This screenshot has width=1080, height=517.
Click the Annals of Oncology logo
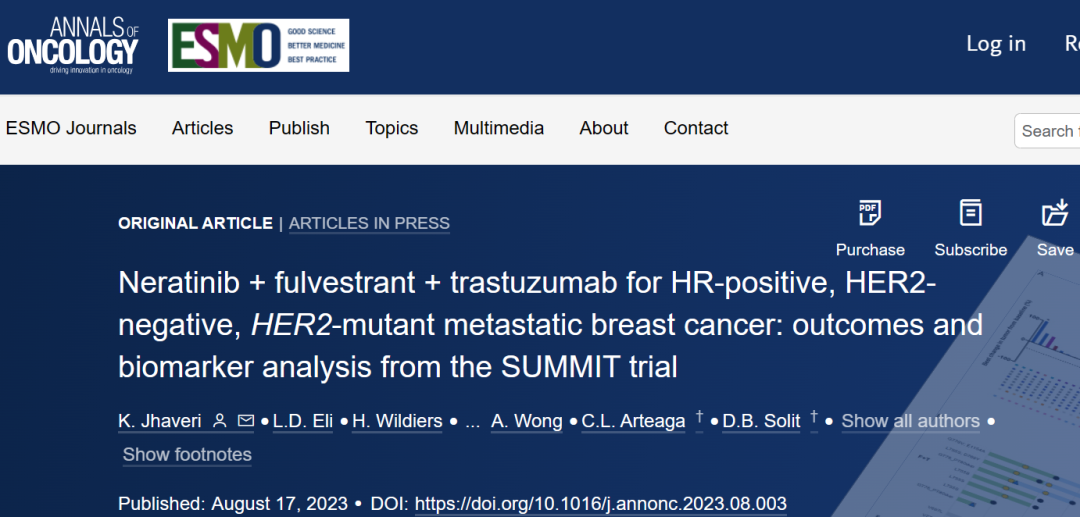[73, 45]
